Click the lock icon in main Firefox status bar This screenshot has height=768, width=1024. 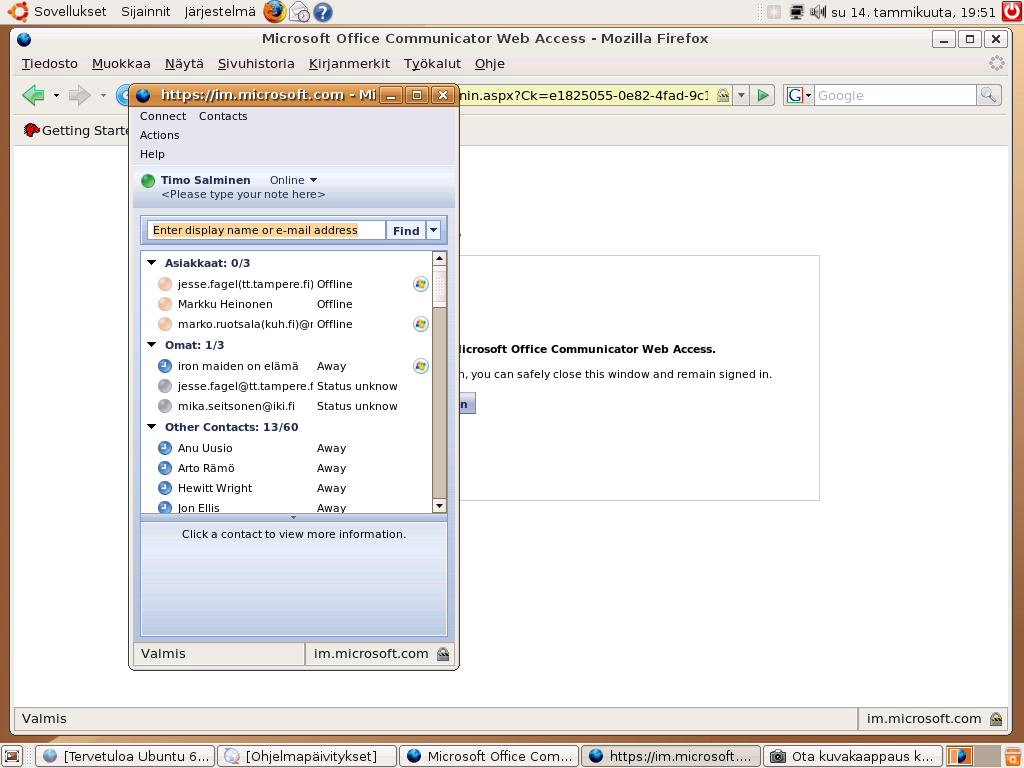996,719
